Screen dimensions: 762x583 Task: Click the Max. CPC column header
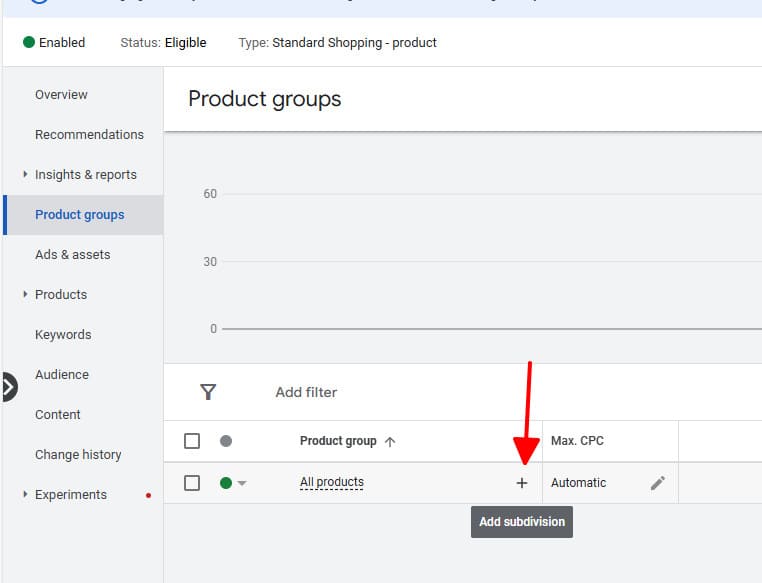click(577, 441)
